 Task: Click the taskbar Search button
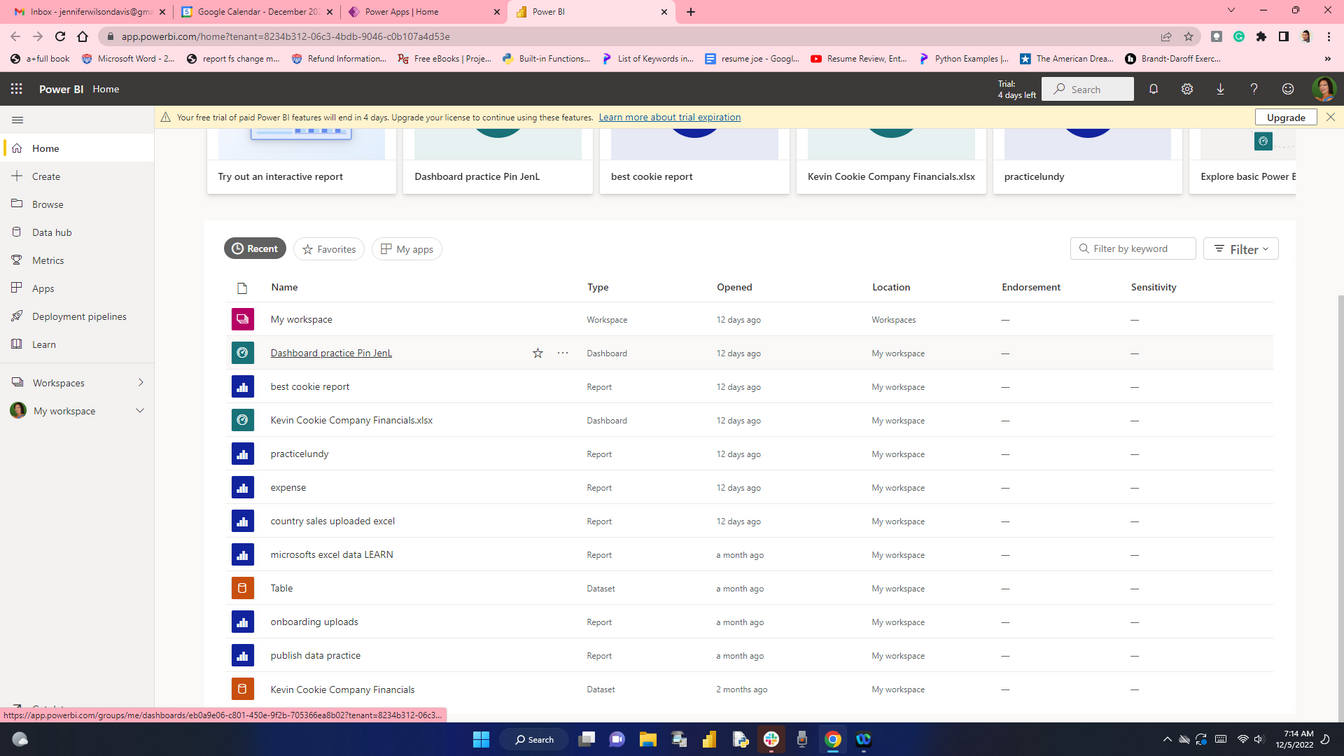(x=534, y=739)
